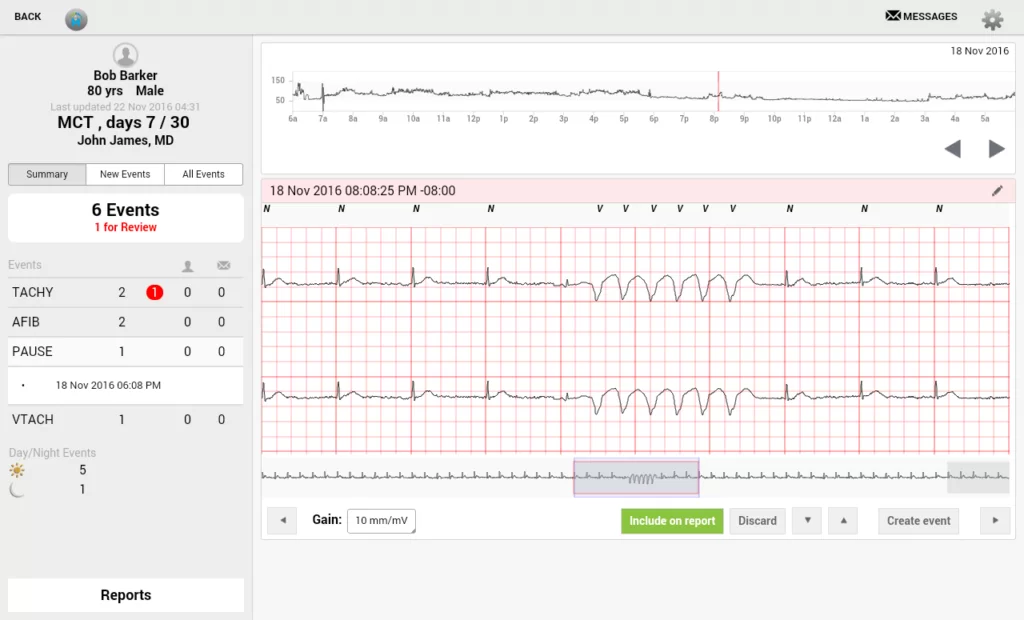Screen dimensions: 1024x620
Task: Open the Reports section
Action: 125,595
